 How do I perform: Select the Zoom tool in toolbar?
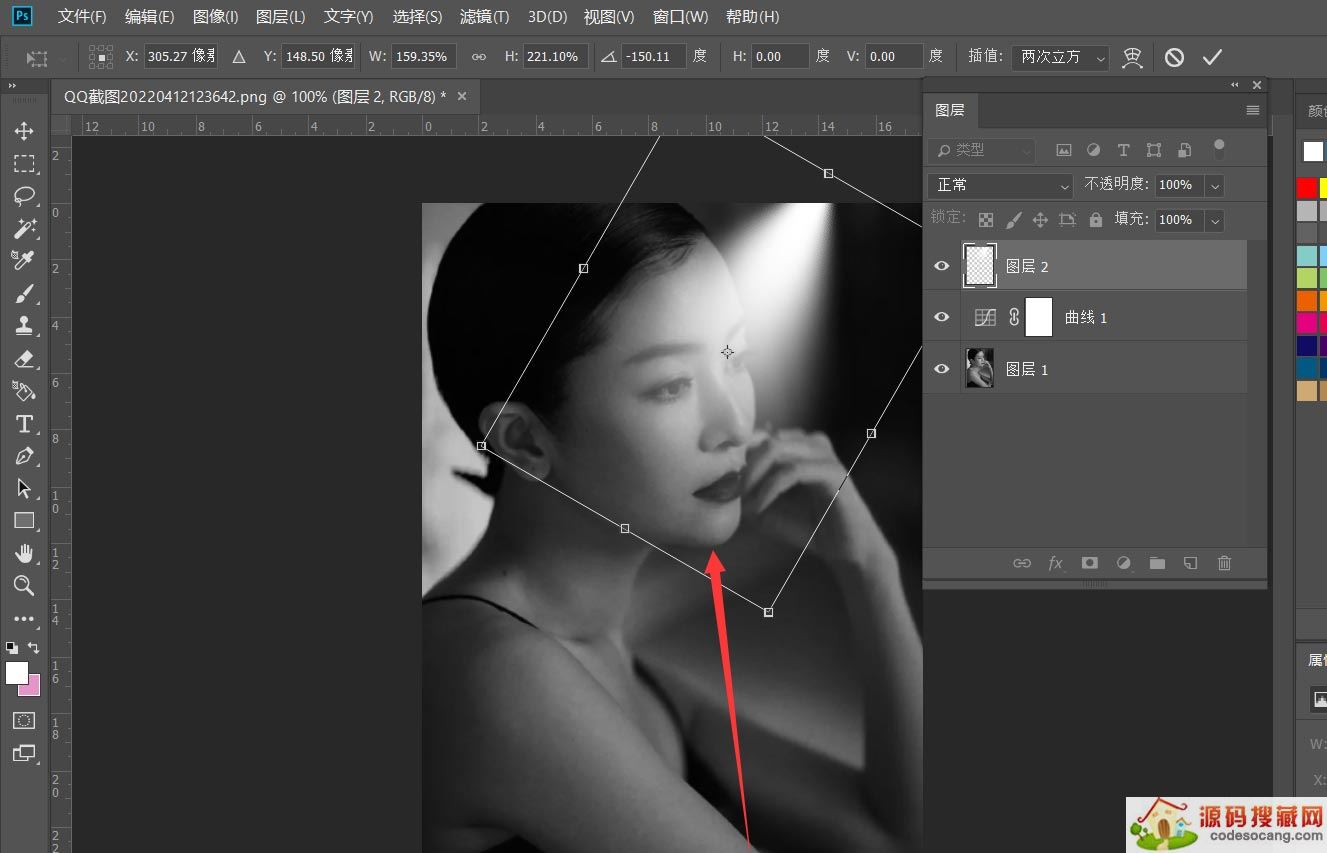(24, 586)
